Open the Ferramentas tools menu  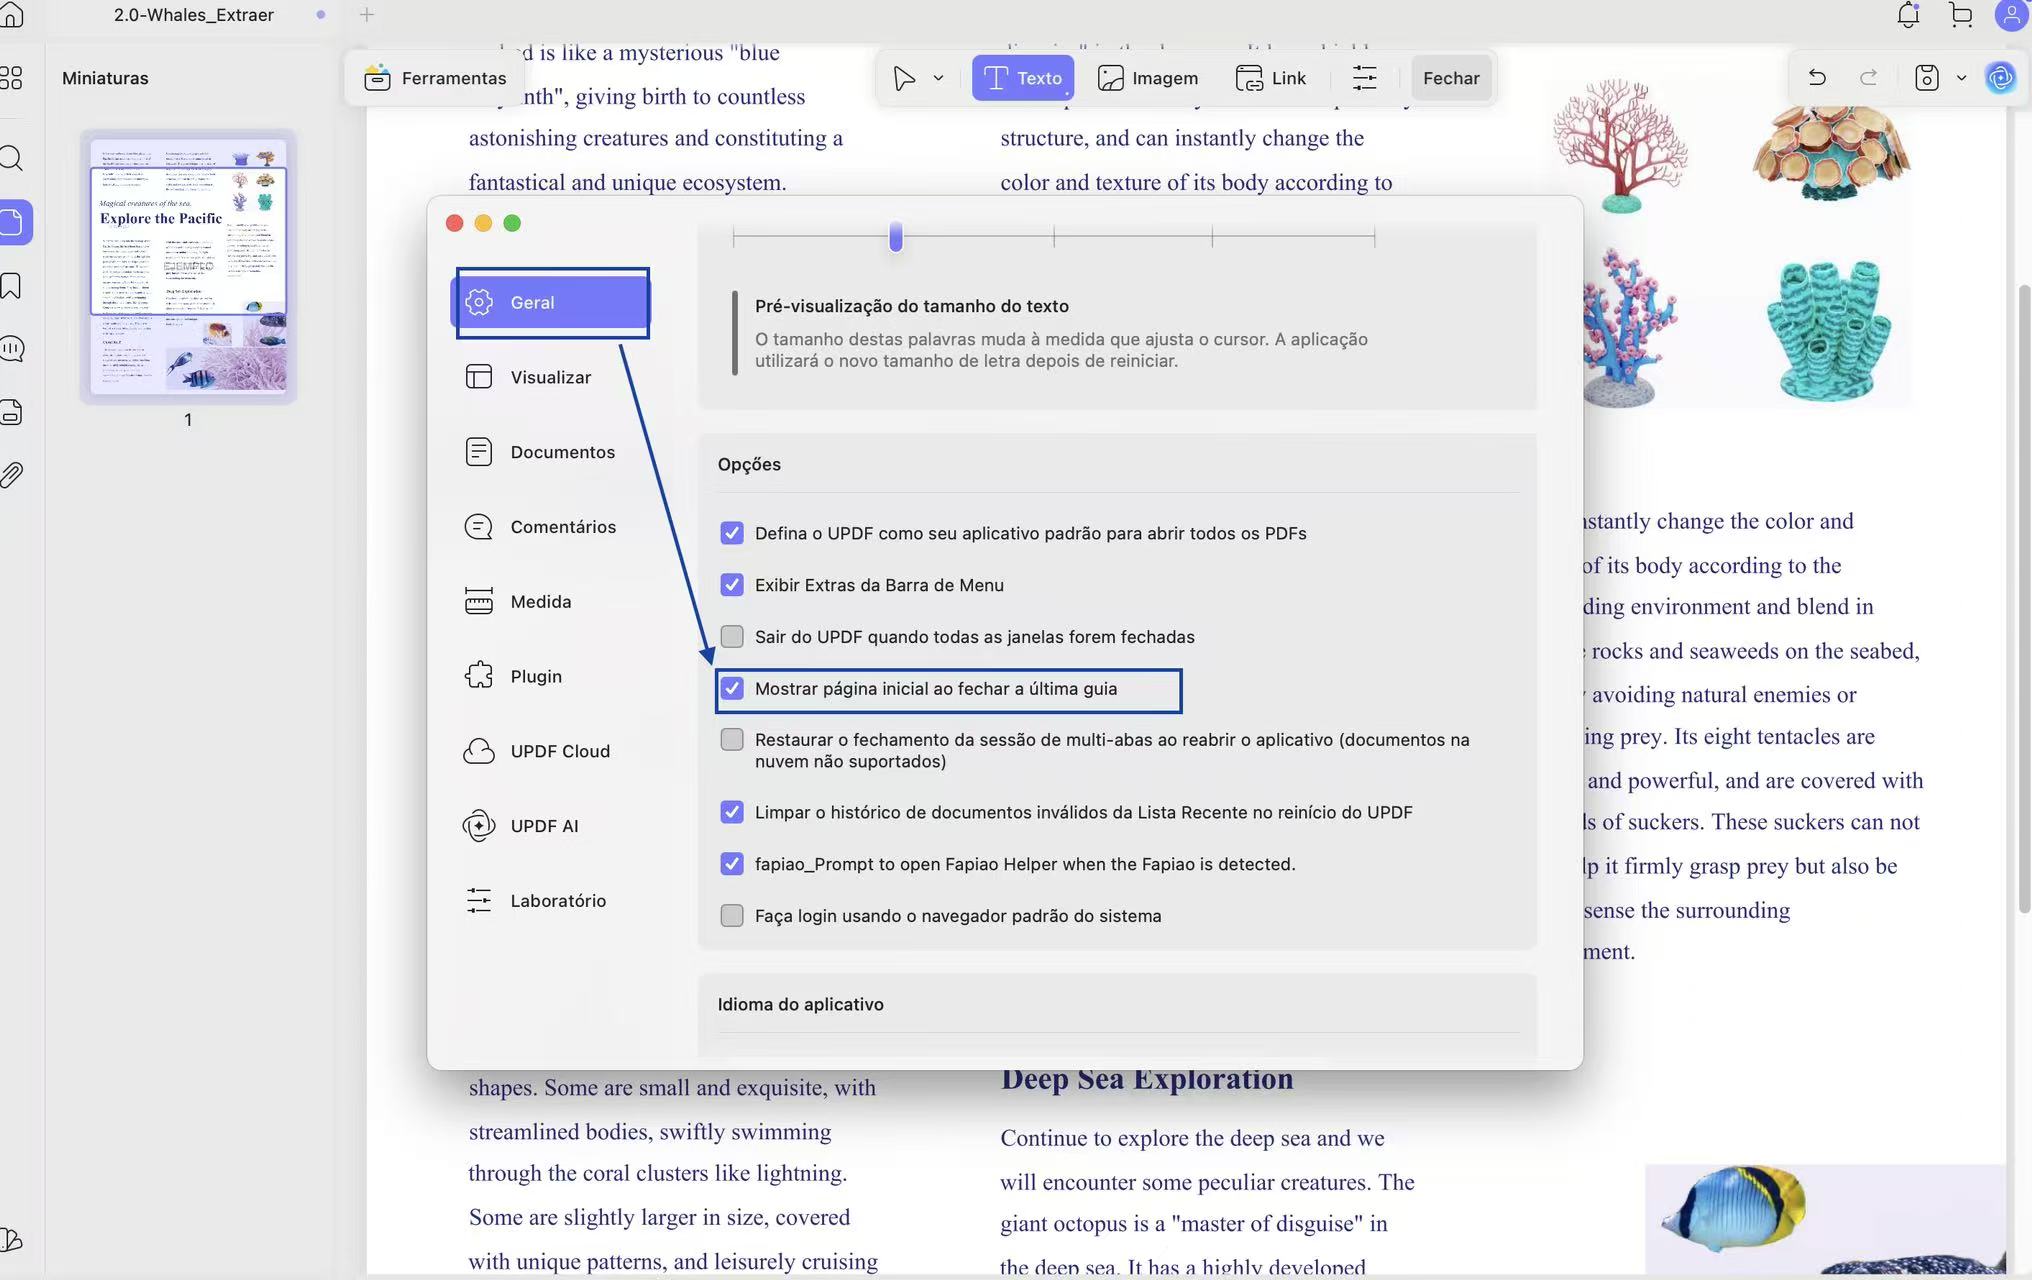(435, 78)
